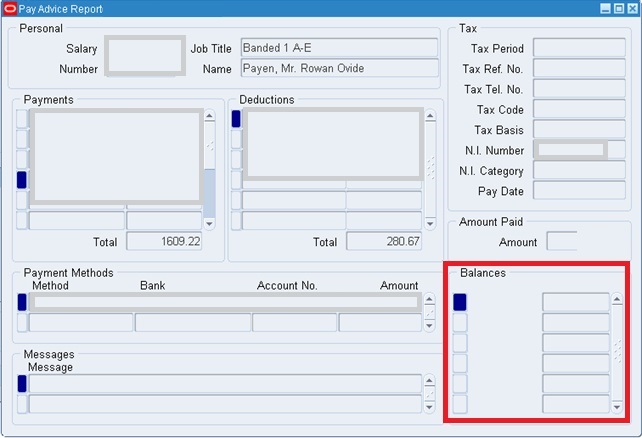Click the empty Account No. field
Screen dimensions: 642x438
[294, 323]
